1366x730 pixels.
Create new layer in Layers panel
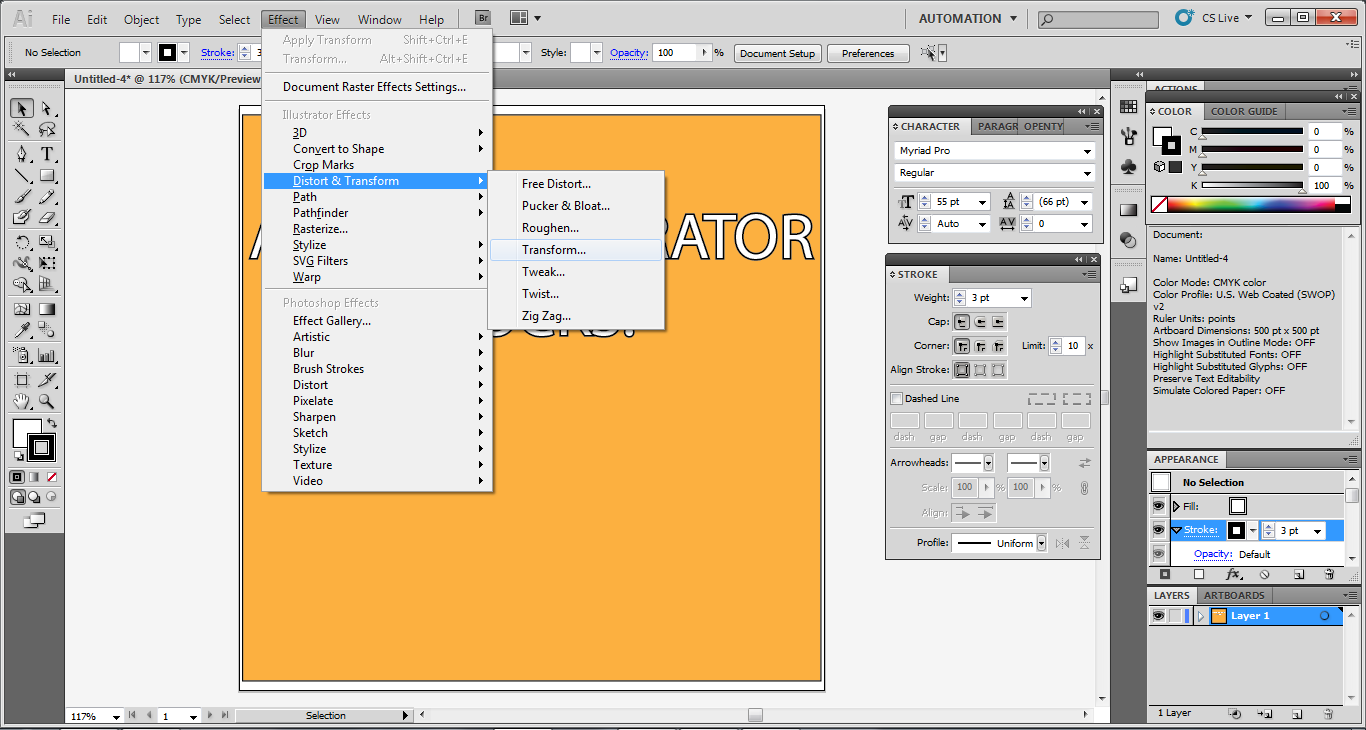pyautogui.click(x=1297, y=714)
